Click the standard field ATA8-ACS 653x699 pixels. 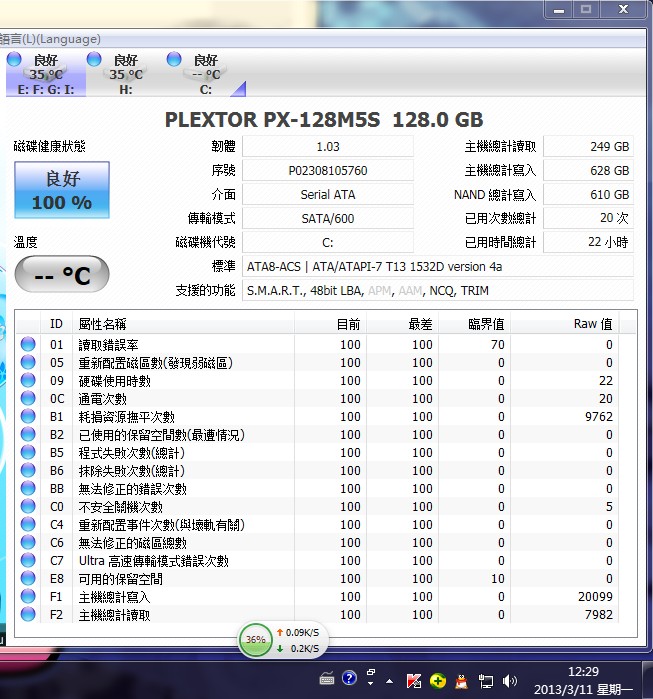(x=438, y=267)
